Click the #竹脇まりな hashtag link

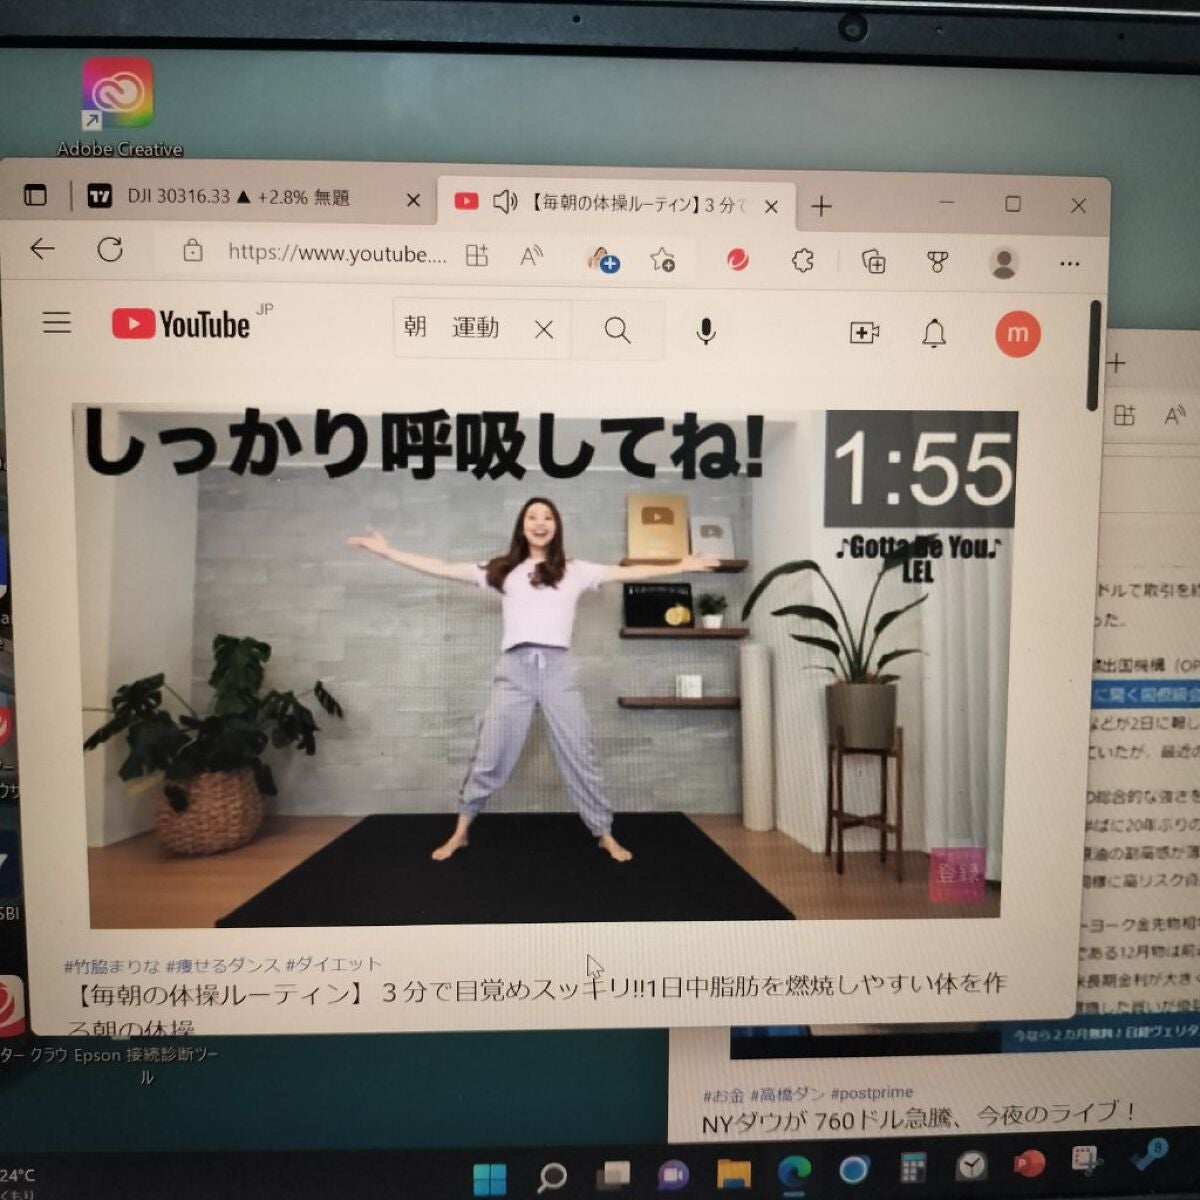pos(111,966)
